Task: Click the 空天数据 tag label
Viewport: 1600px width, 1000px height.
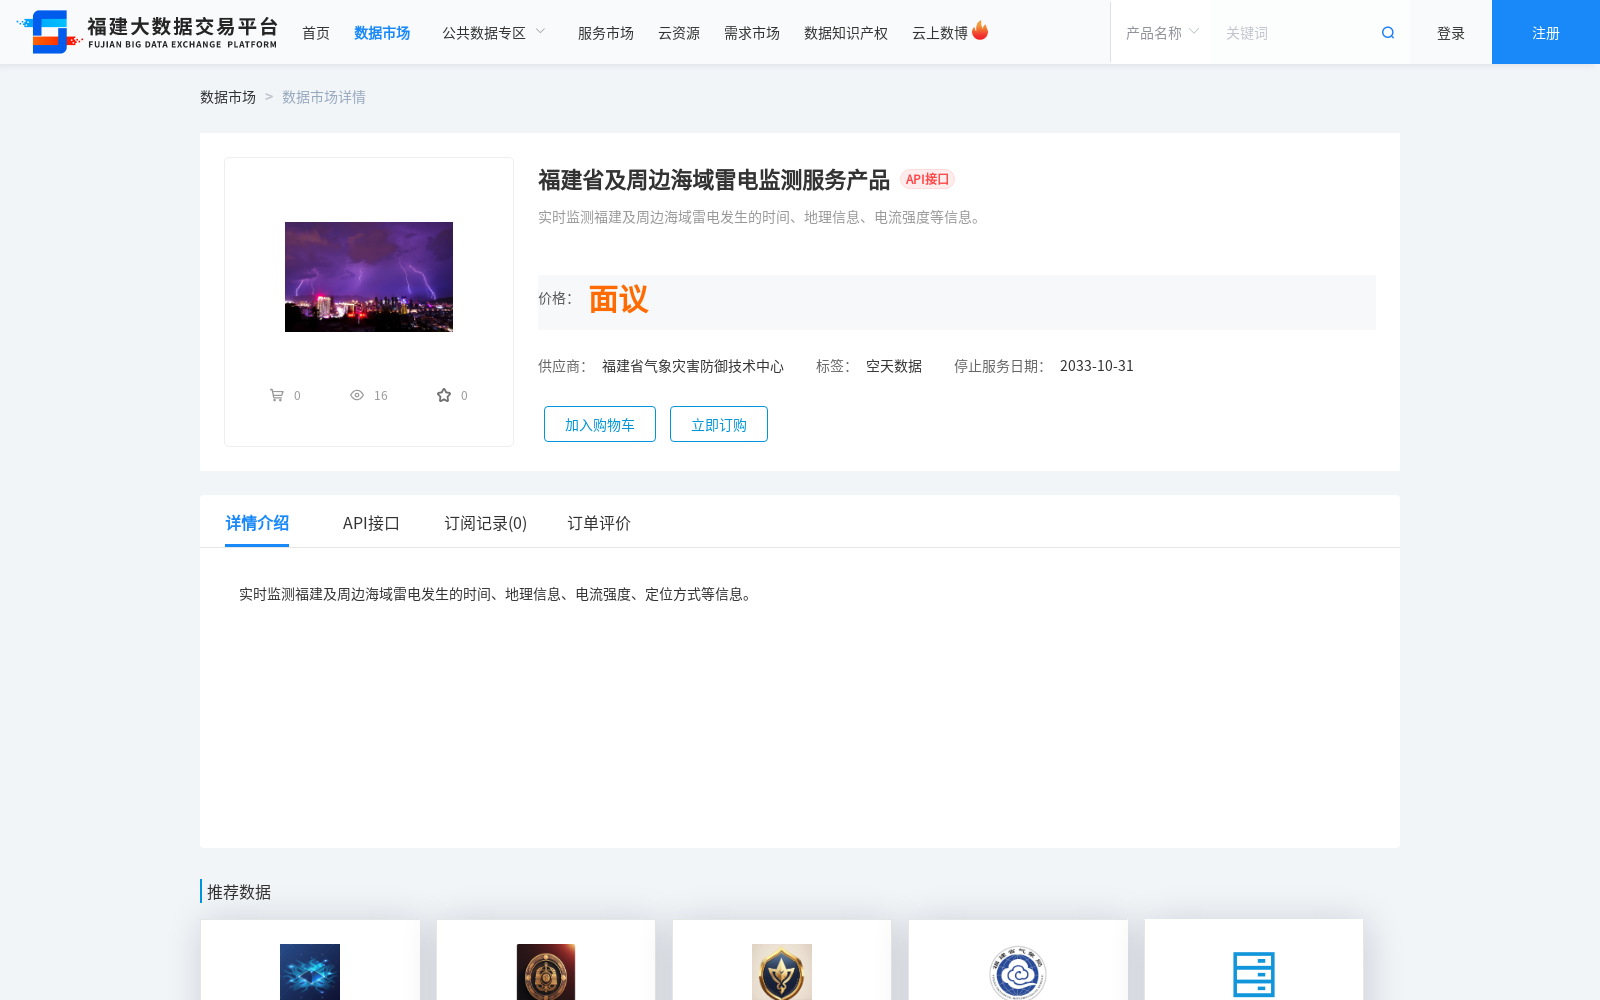Action: (x=894, y=366)
